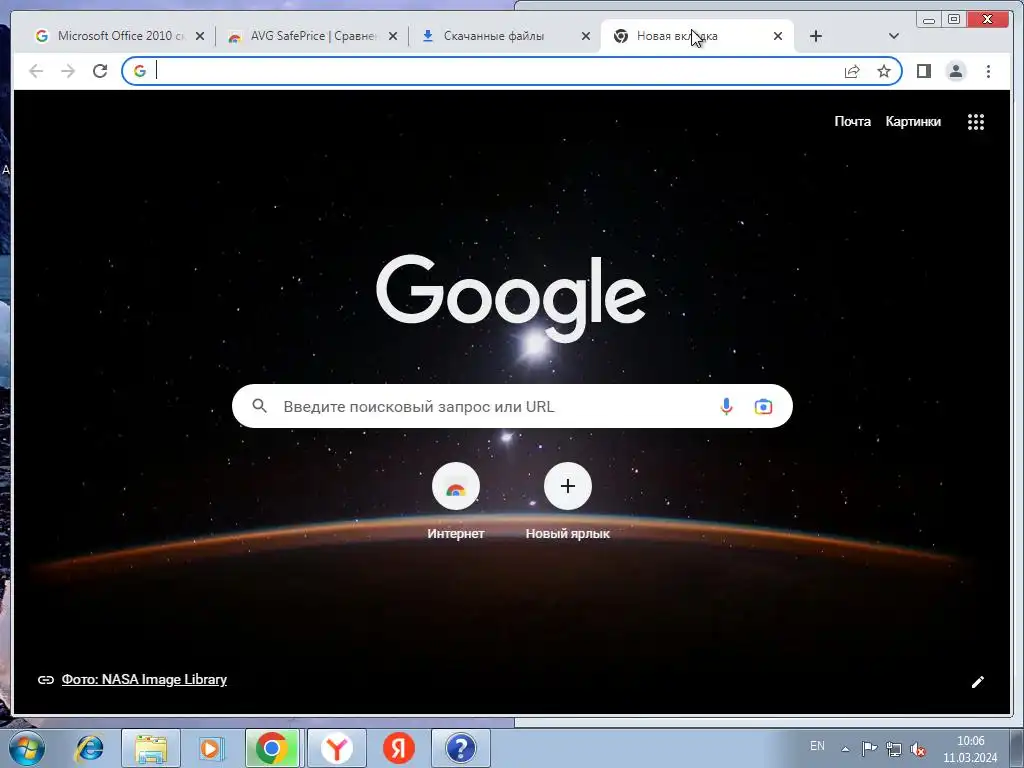Open the side panel icon

coord(923,71)
